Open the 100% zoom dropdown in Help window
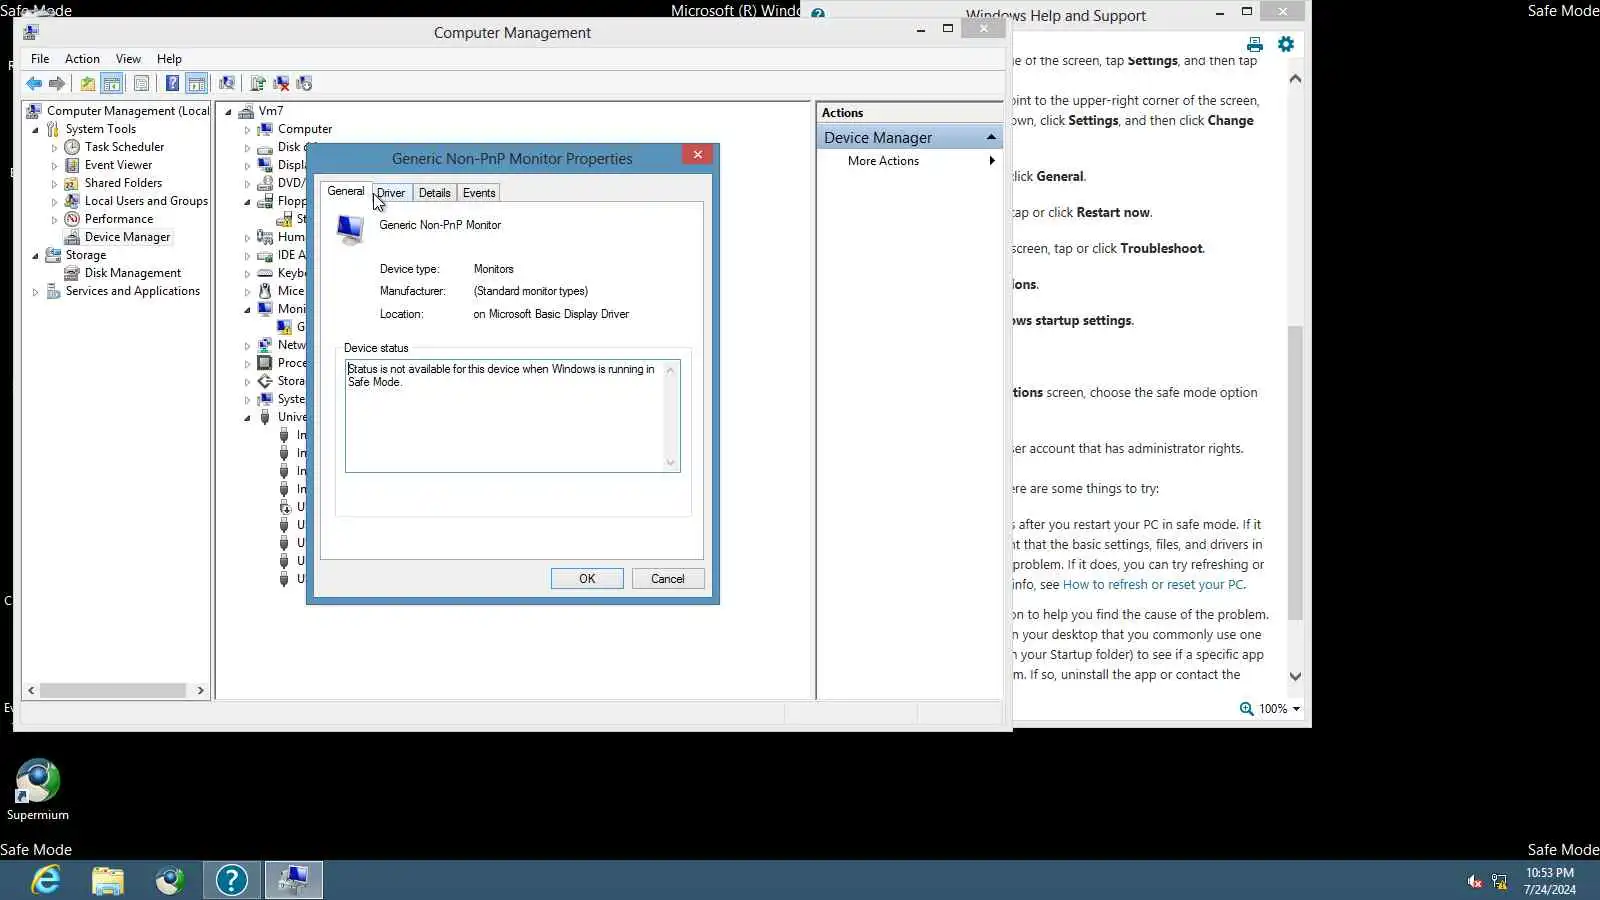The image size is (1600, 900). [1296, 709]
